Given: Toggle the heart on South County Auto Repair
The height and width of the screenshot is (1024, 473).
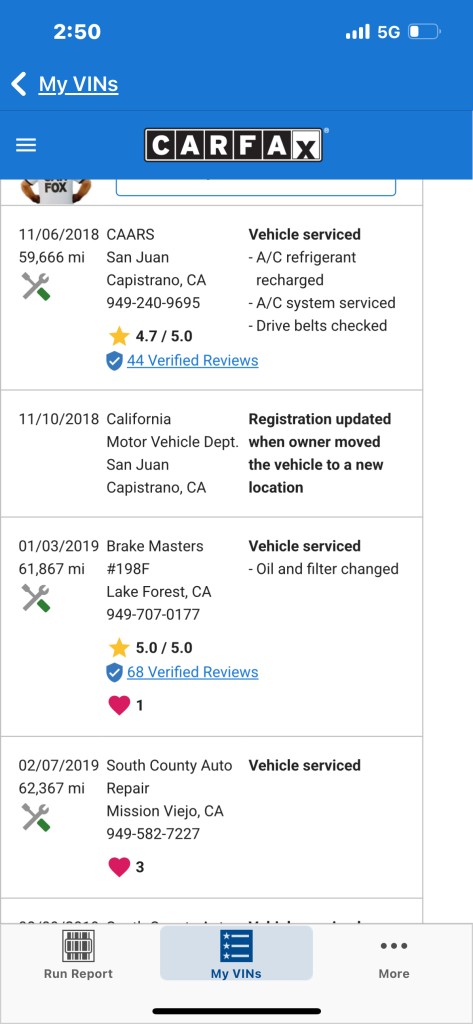Looking at the screenshot, I should [119, 867].
